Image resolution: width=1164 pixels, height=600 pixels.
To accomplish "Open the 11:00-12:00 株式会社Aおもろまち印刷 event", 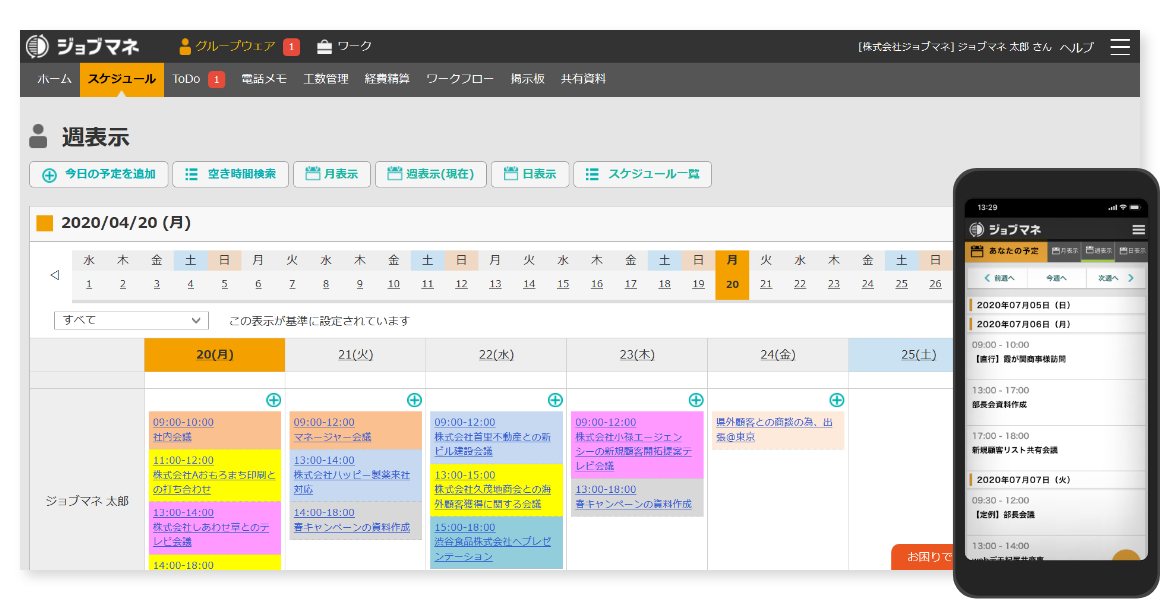I will [215, 475].
